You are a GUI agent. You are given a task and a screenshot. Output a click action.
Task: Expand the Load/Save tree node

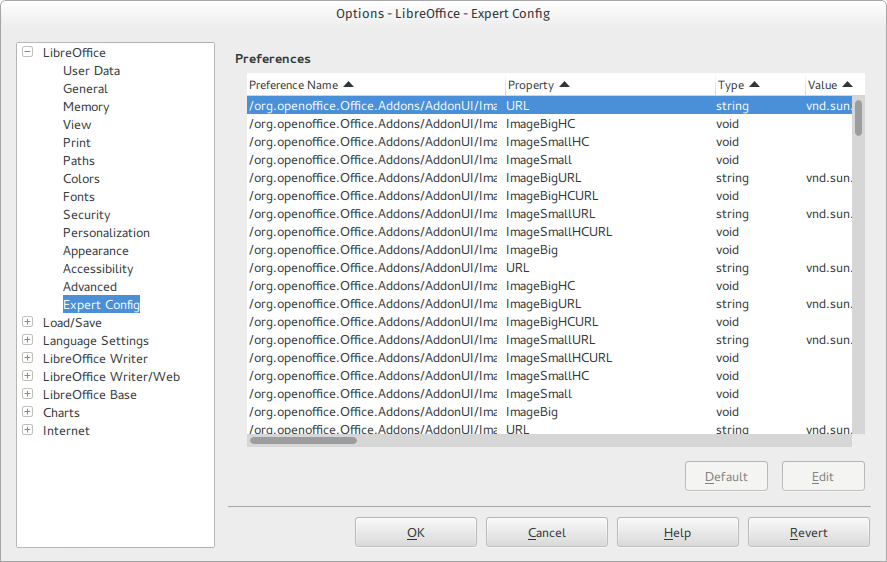(x=28, y=323)
